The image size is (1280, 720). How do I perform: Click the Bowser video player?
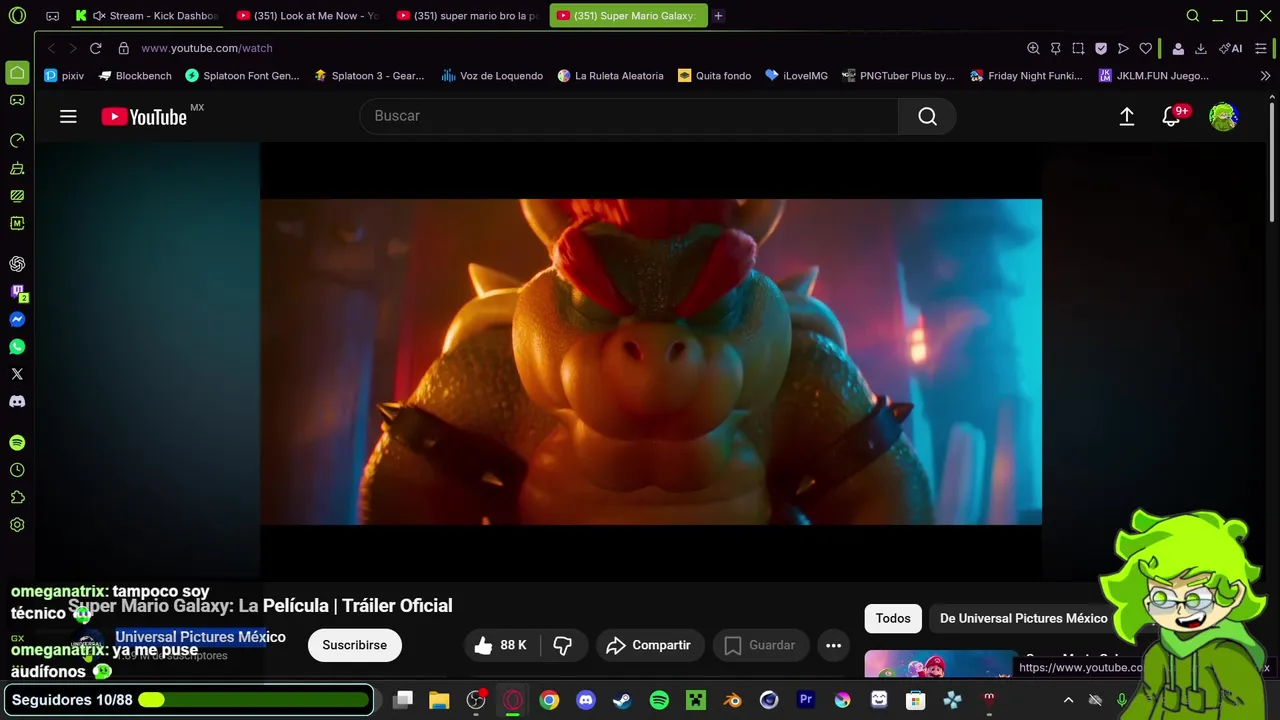(651, 361)
